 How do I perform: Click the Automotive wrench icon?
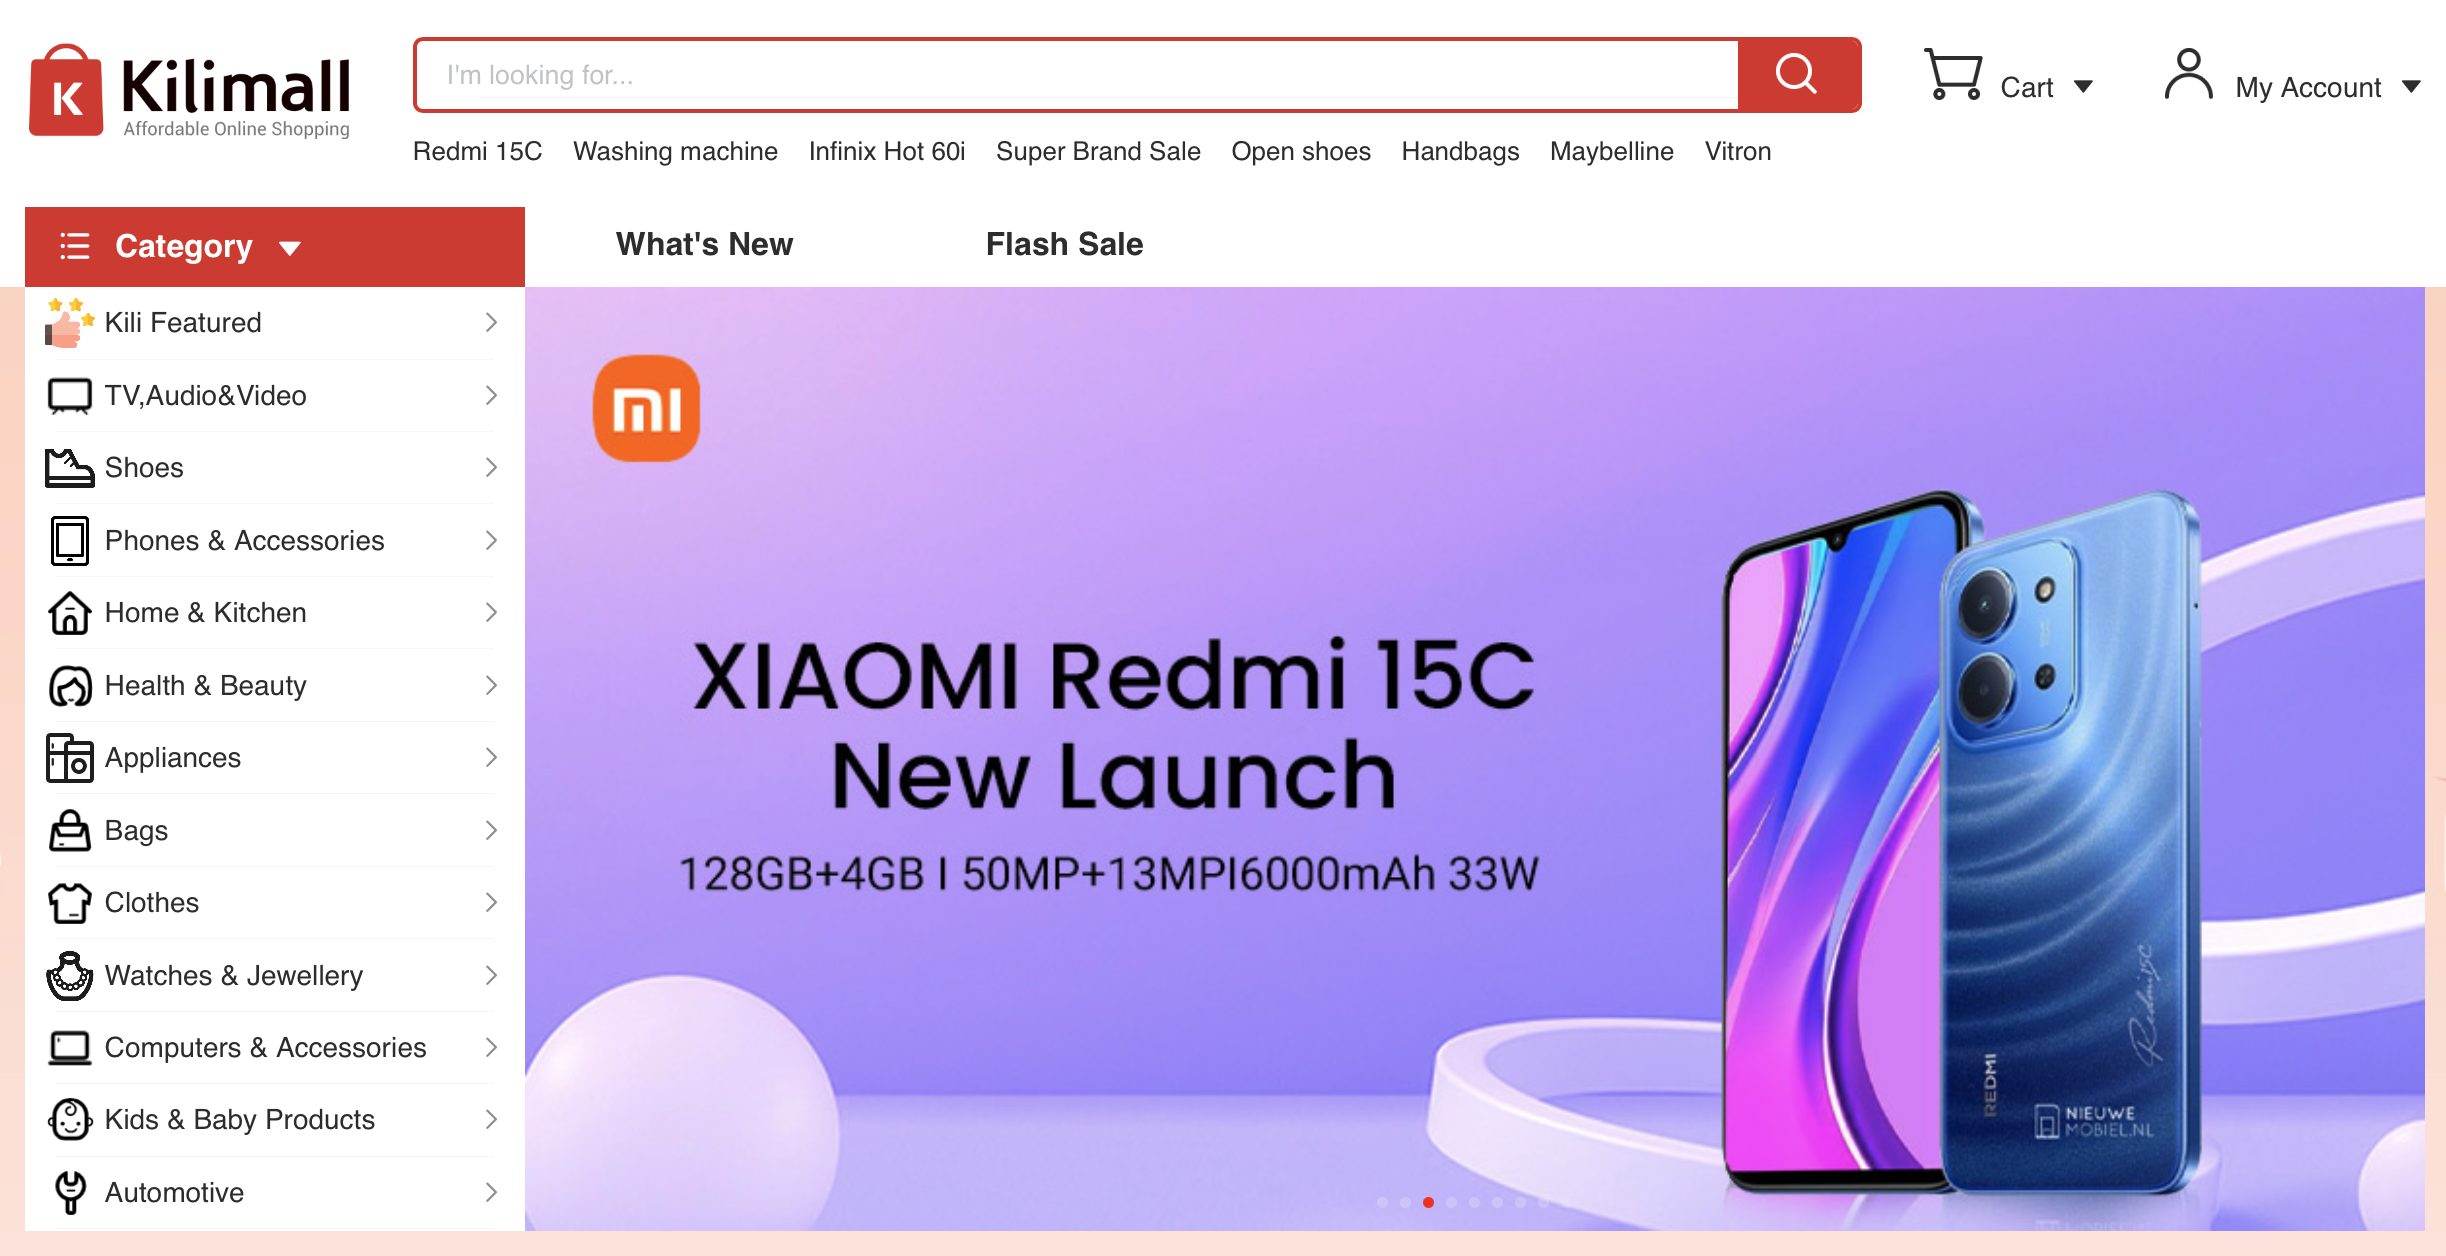(x=69, y=1192)
